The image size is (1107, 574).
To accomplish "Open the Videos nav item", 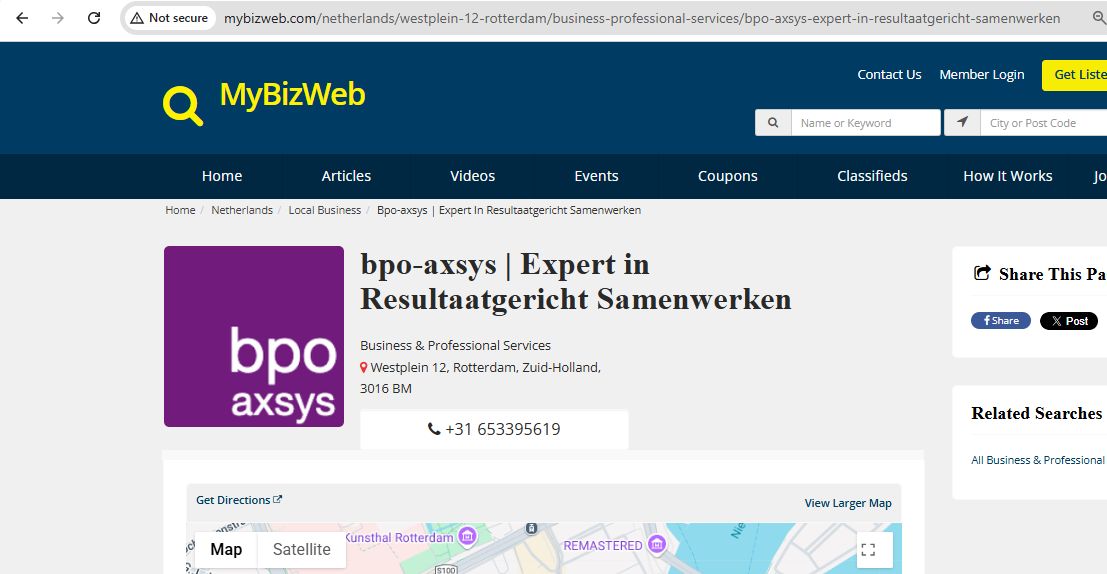I will (472, 176).
